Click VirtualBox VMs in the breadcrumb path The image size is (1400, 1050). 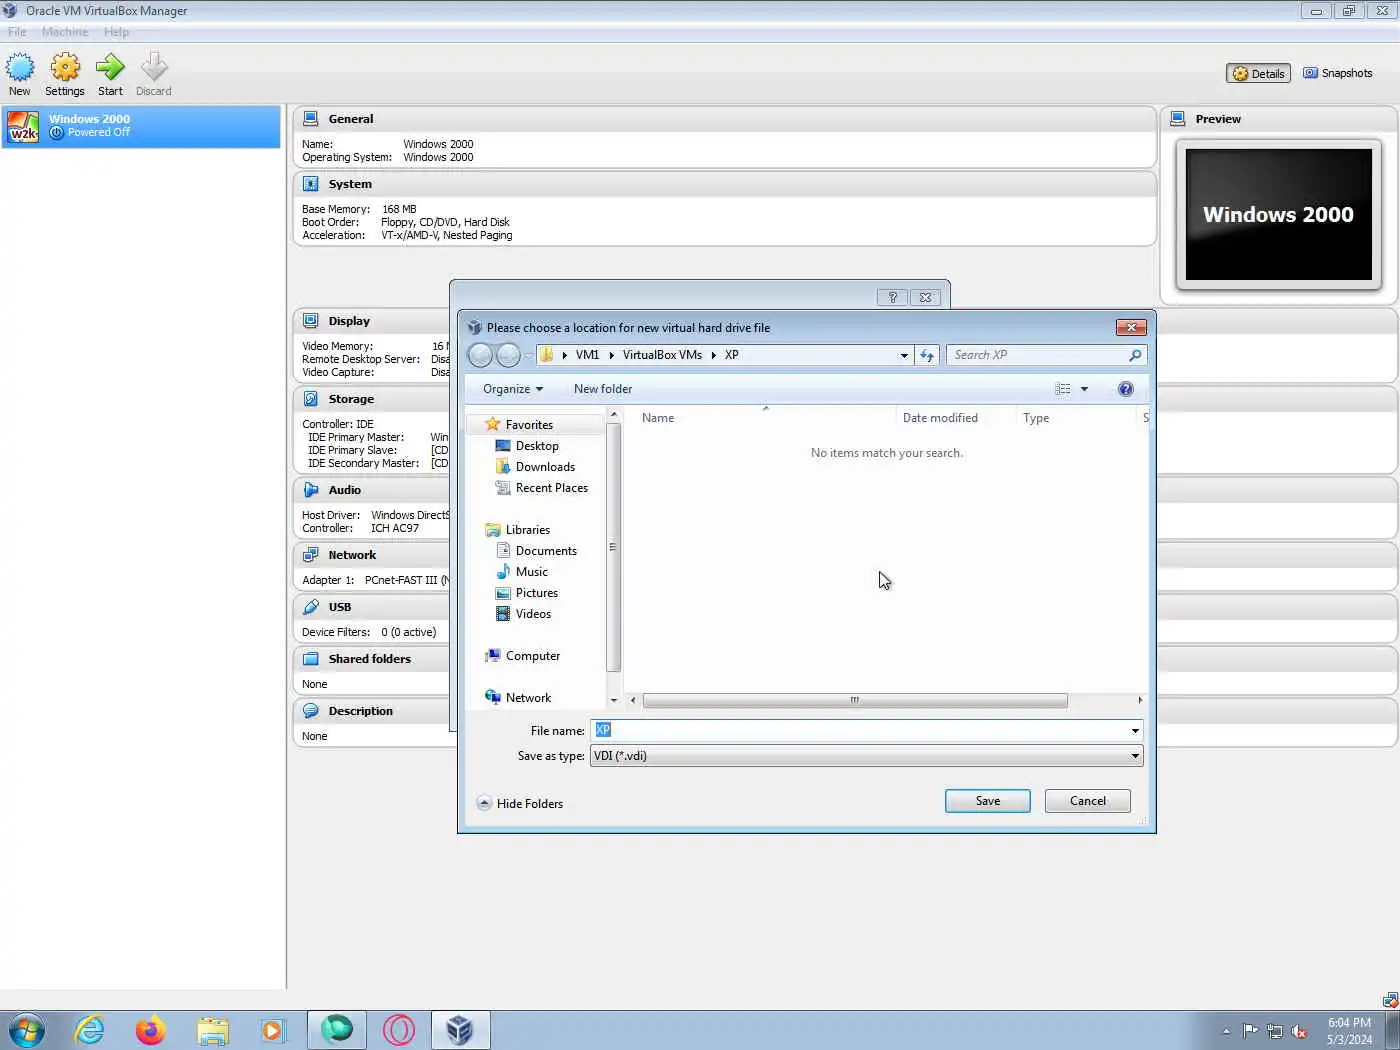(662, 355)
